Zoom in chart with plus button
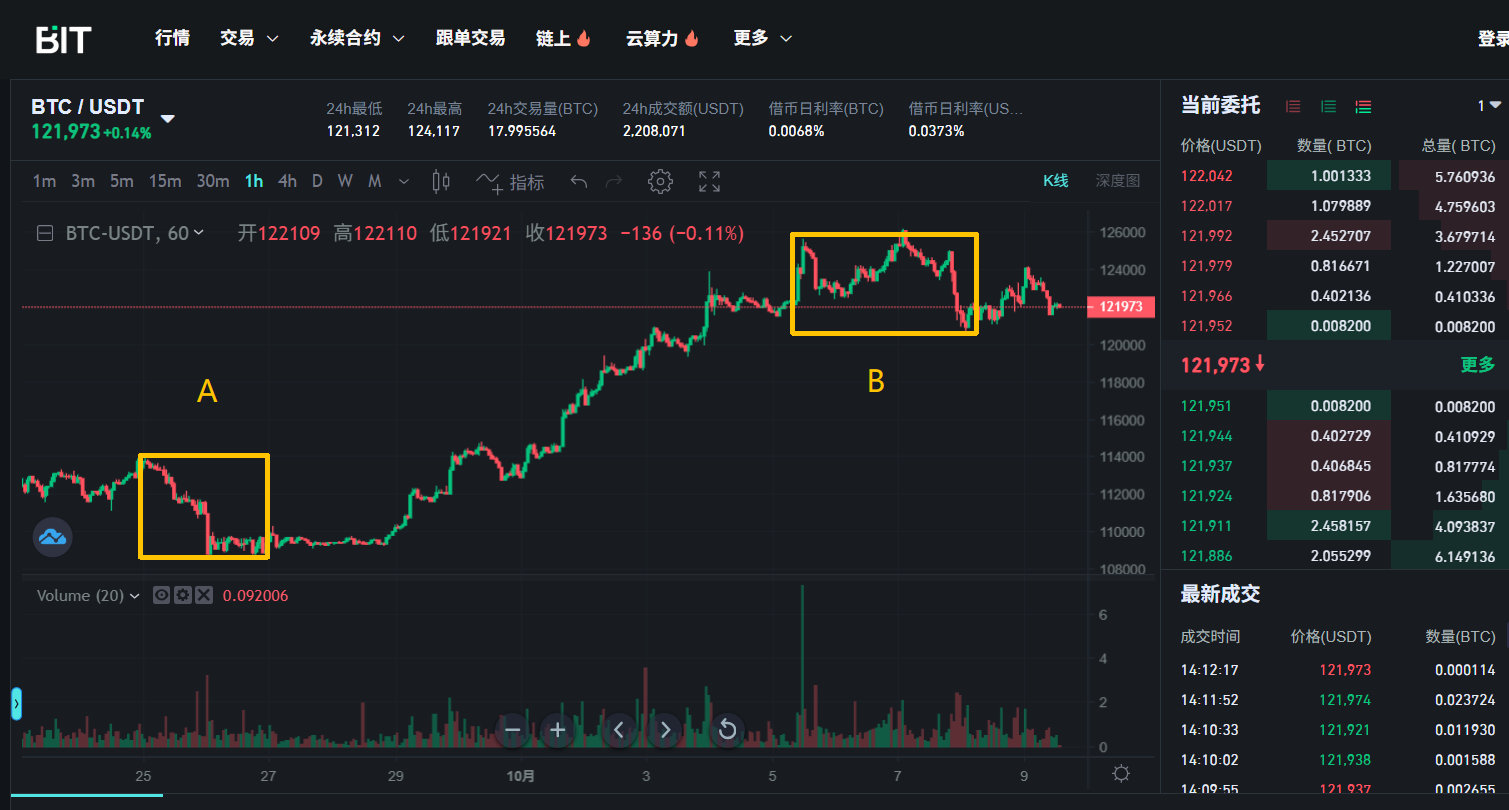The image size is (1509, 810). [x=558, y=730]
